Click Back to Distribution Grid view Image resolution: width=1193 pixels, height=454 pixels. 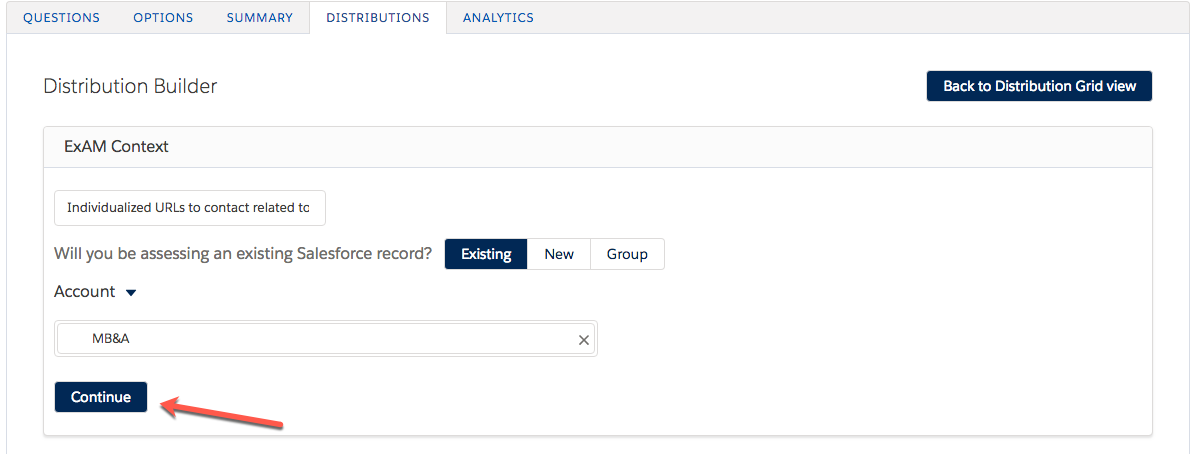(1039, 86)
